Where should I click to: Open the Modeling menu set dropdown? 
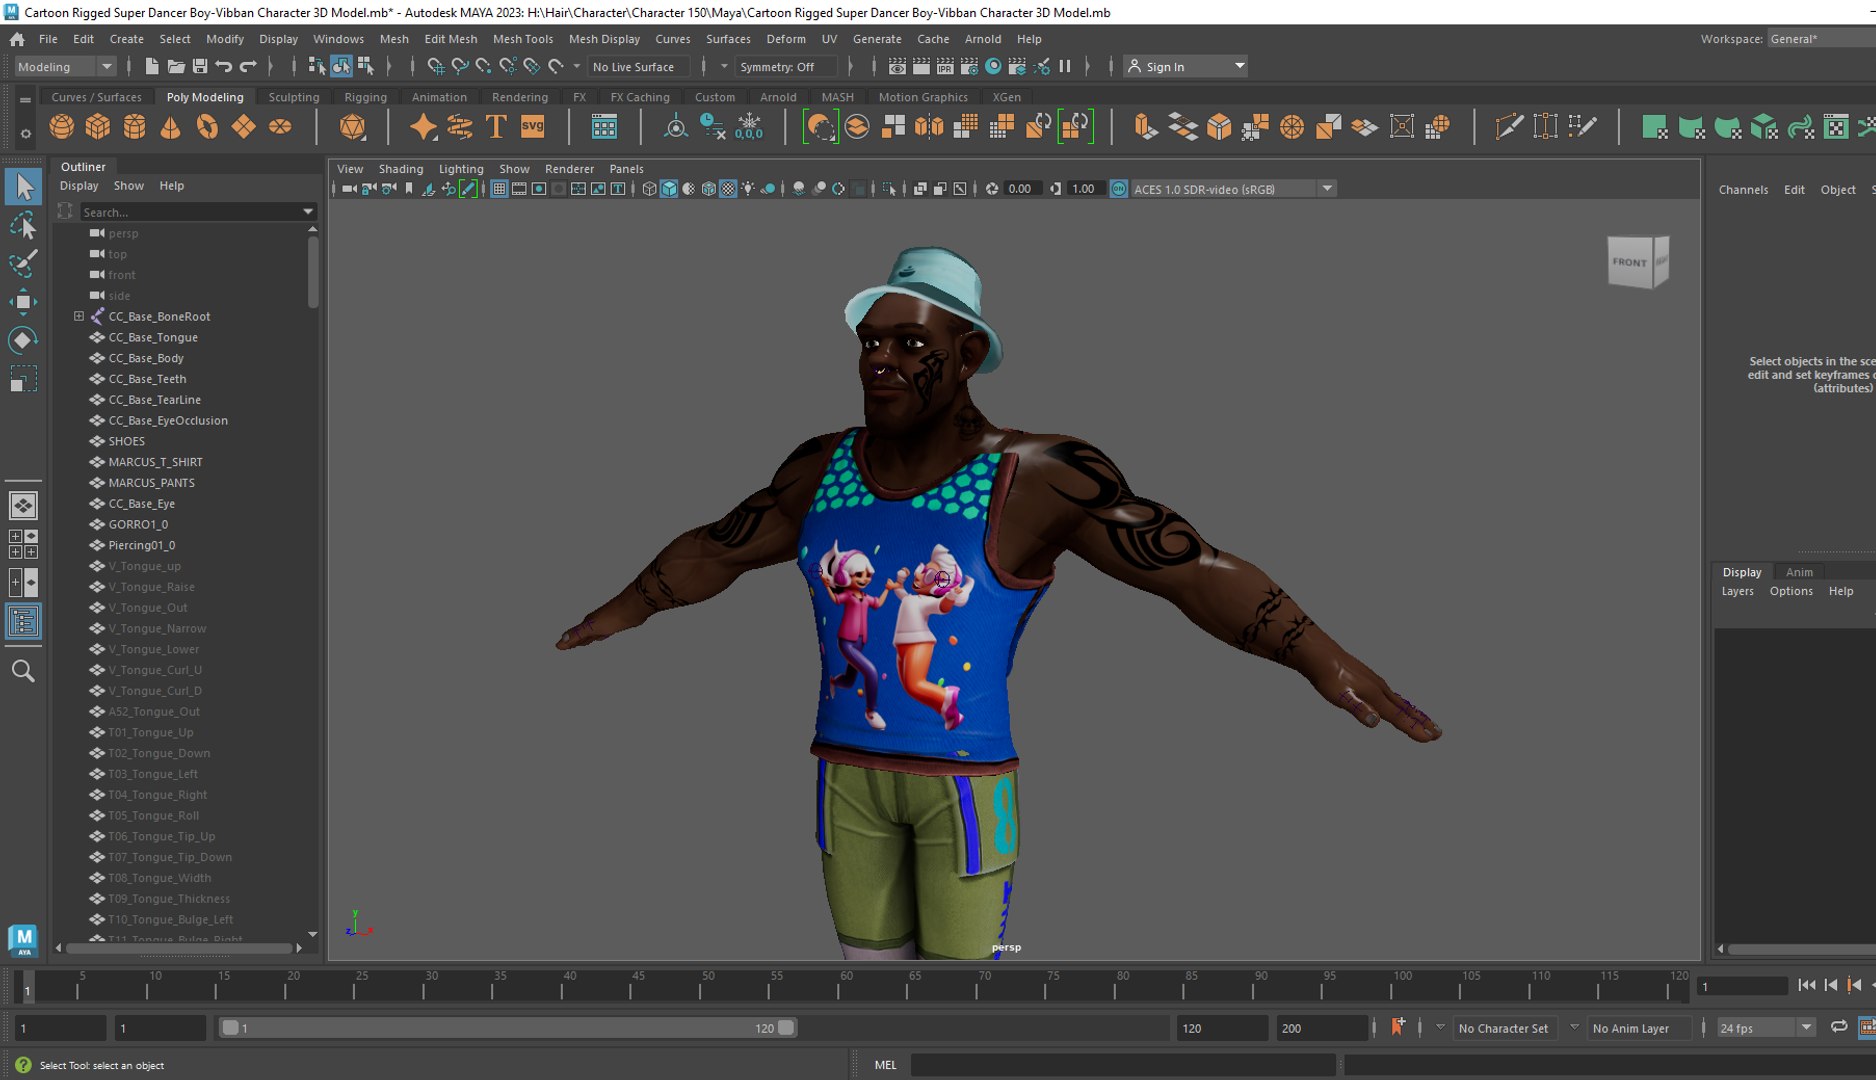65,67
